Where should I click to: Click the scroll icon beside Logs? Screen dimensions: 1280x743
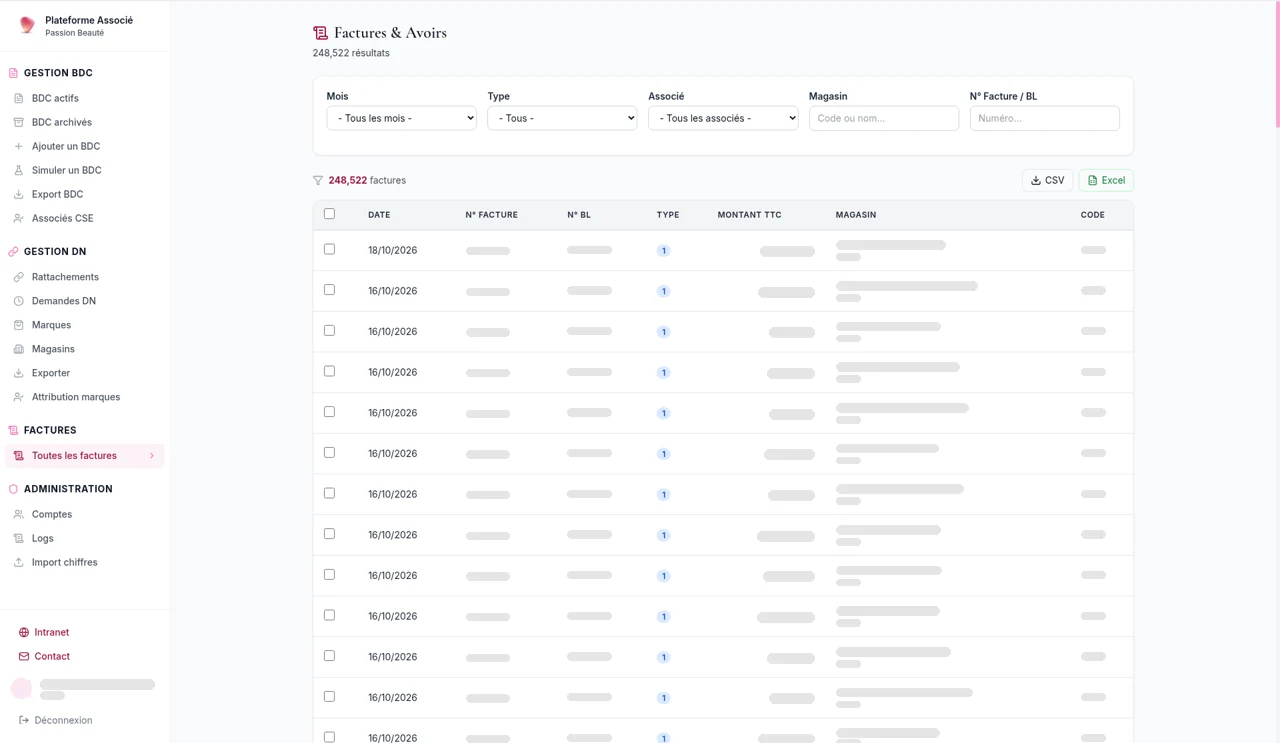pos(18,538)
